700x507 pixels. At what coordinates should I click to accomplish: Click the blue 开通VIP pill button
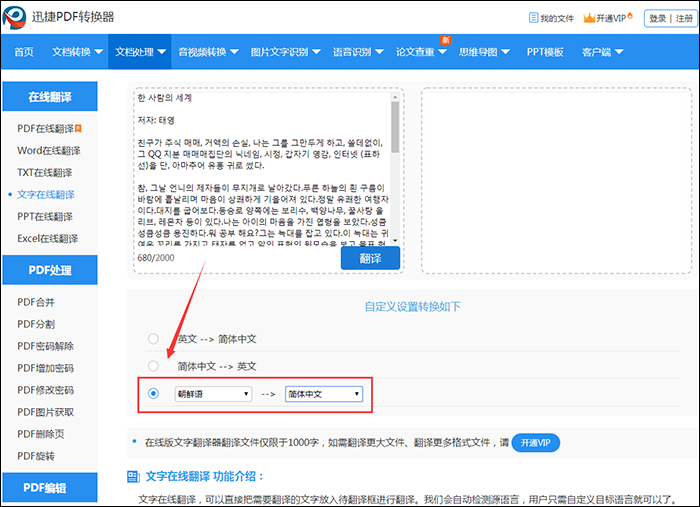[x=535, y=443]
